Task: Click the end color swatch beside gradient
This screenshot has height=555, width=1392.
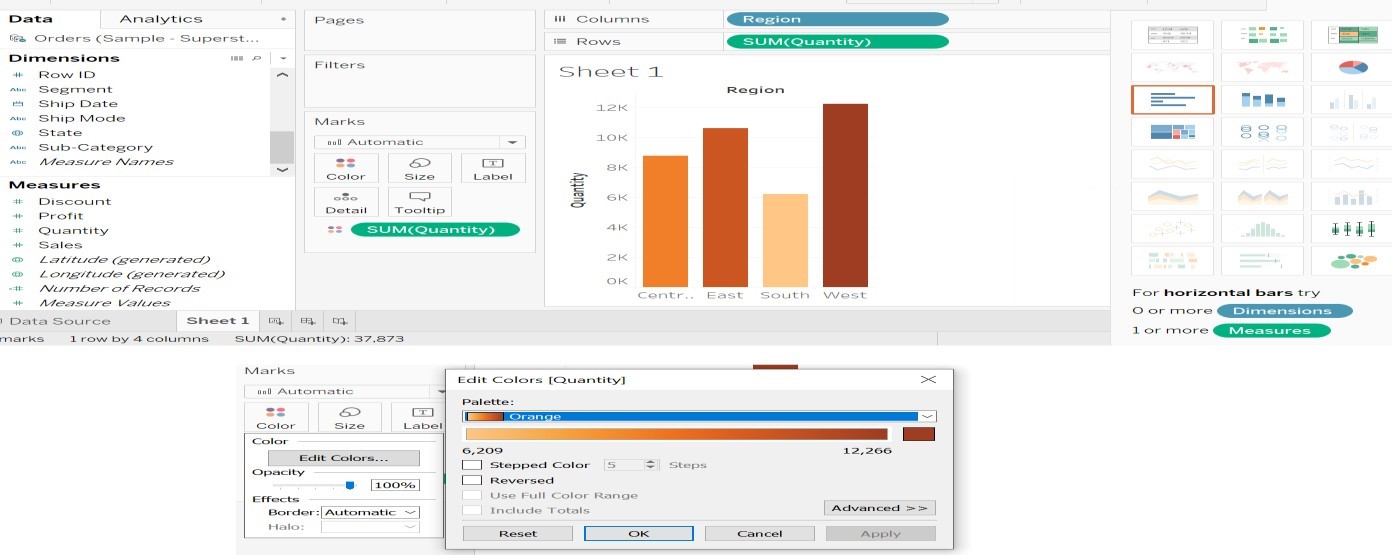Action: point(918,434)
